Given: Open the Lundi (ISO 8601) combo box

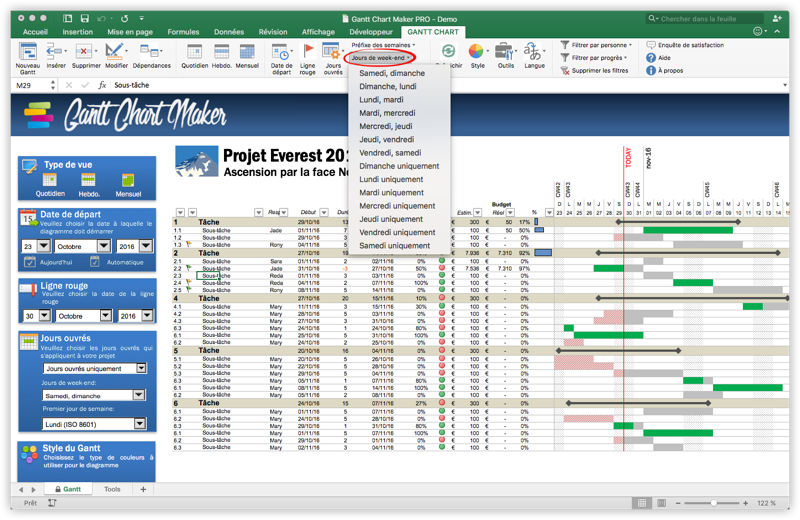Looking at the screenshot, I should pos(94,424).
